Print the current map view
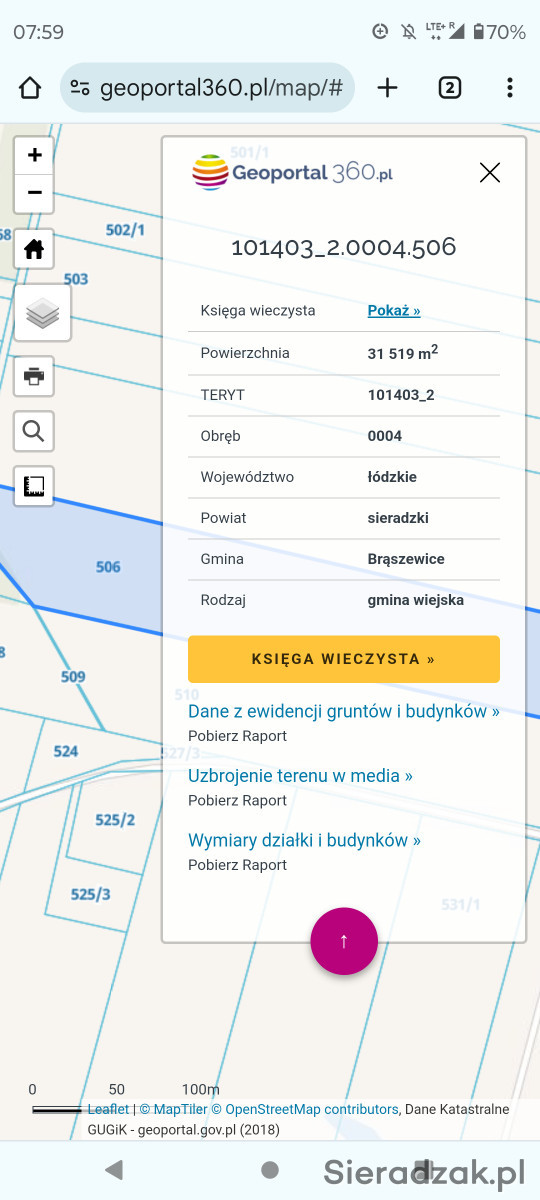 (34, 376)
